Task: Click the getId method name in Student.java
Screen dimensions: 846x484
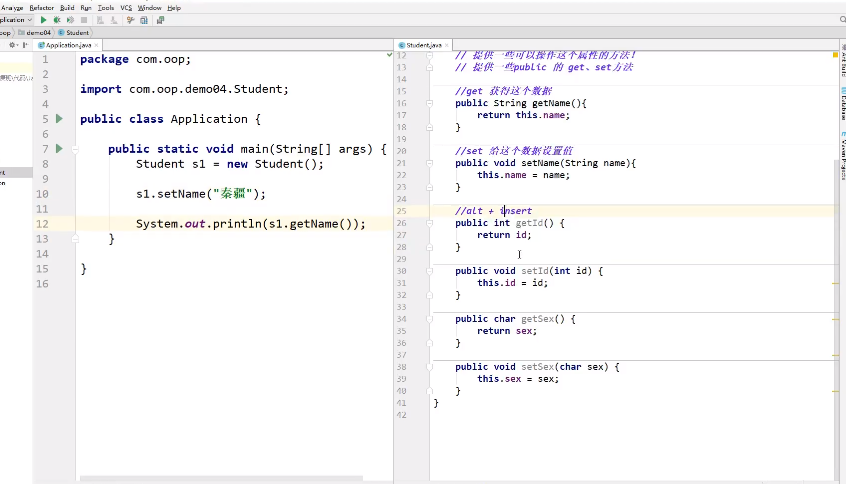Action: 529,223
